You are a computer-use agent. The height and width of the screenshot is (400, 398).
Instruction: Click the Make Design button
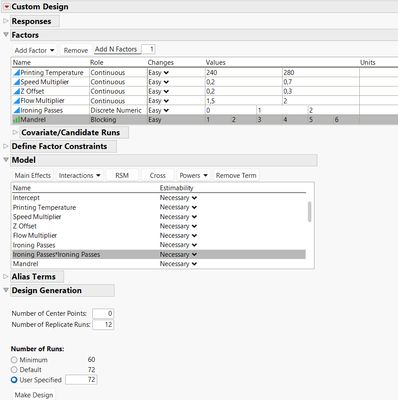[34, 395]
